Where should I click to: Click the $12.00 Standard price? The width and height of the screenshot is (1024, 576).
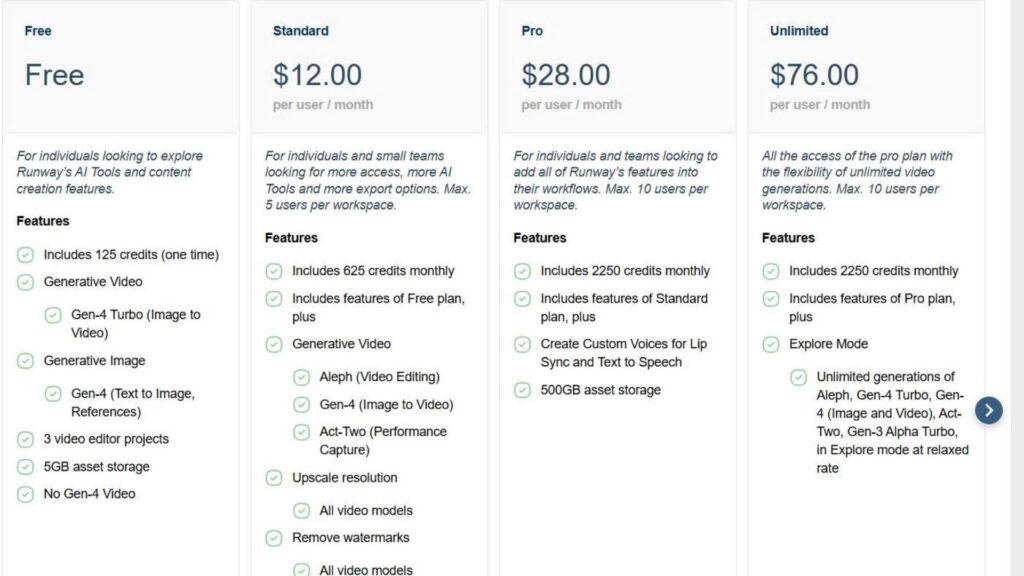click(x=317, y=75)
